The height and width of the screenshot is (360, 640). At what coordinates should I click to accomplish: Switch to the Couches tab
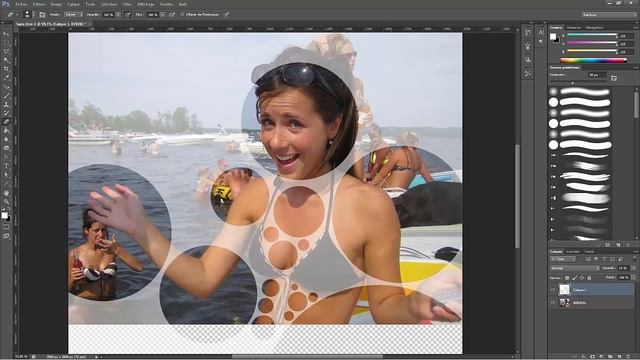573,251
